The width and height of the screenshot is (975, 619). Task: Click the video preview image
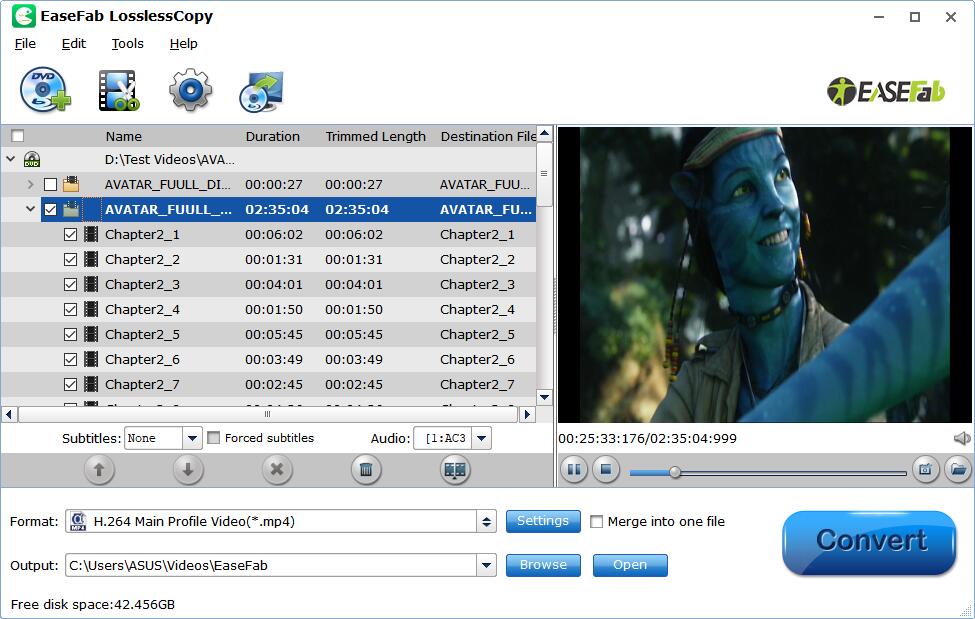click(x=764, y=274)
